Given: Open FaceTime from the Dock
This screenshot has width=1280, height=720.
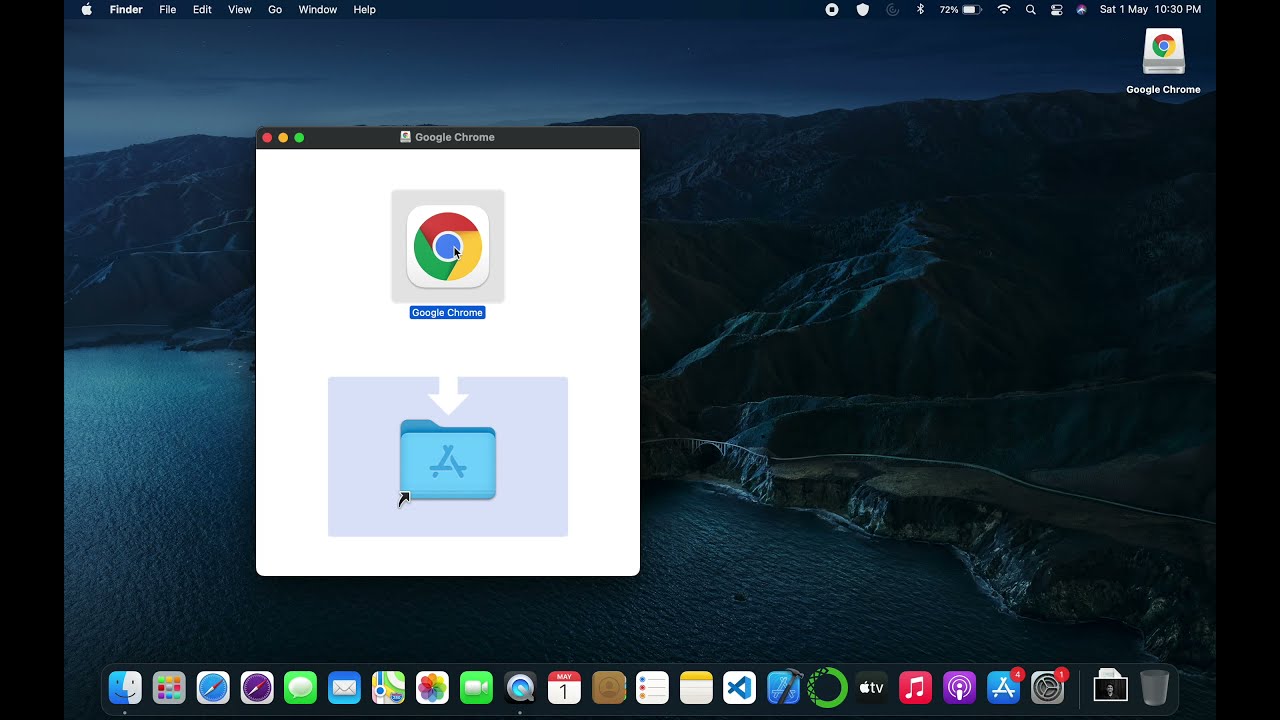Looking at the screenshot, I should pos(477,687).
